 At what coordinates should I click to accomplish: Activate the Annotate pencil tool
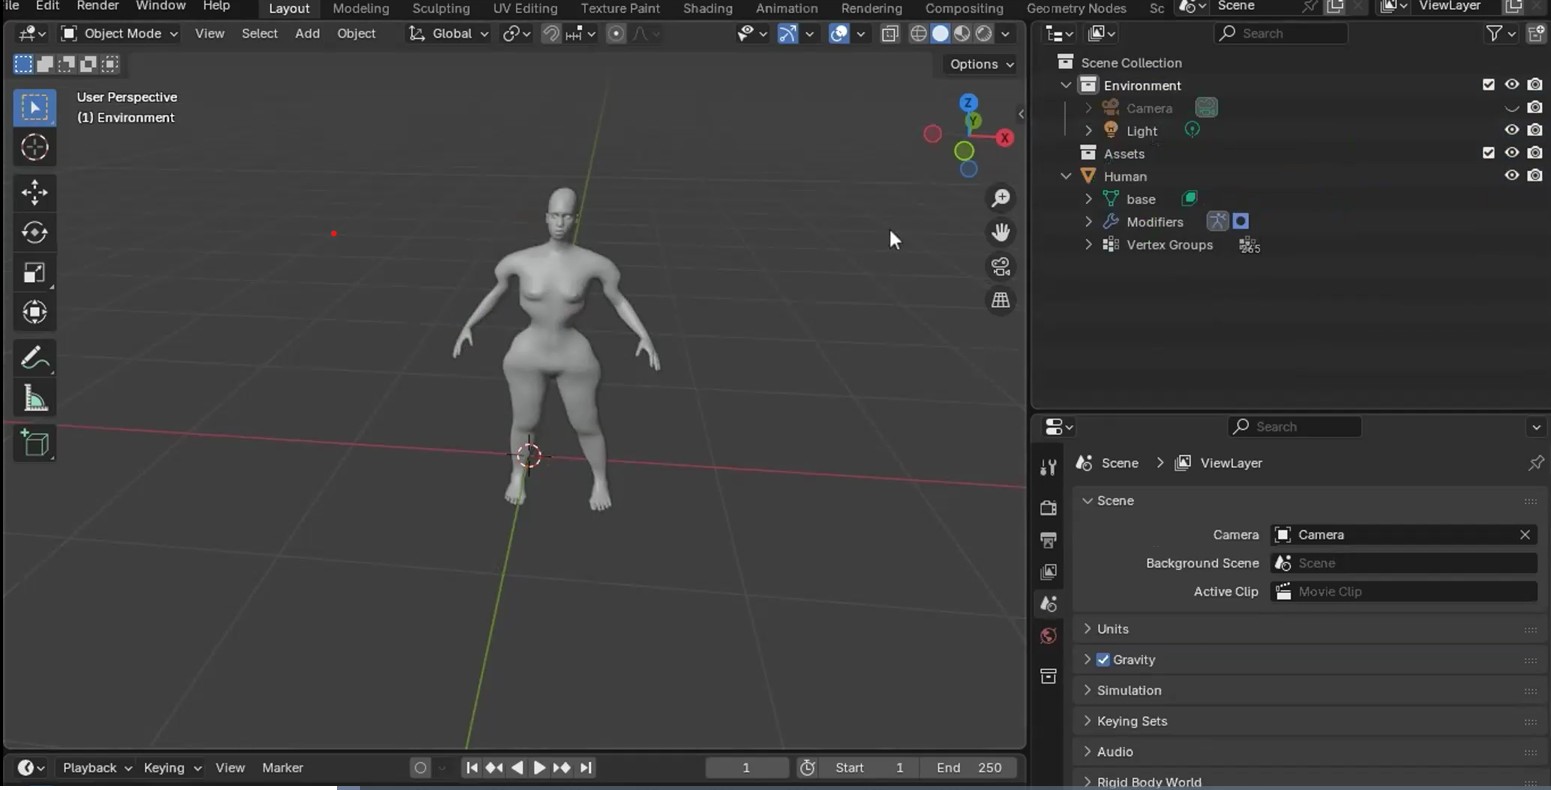coord(35,357)
